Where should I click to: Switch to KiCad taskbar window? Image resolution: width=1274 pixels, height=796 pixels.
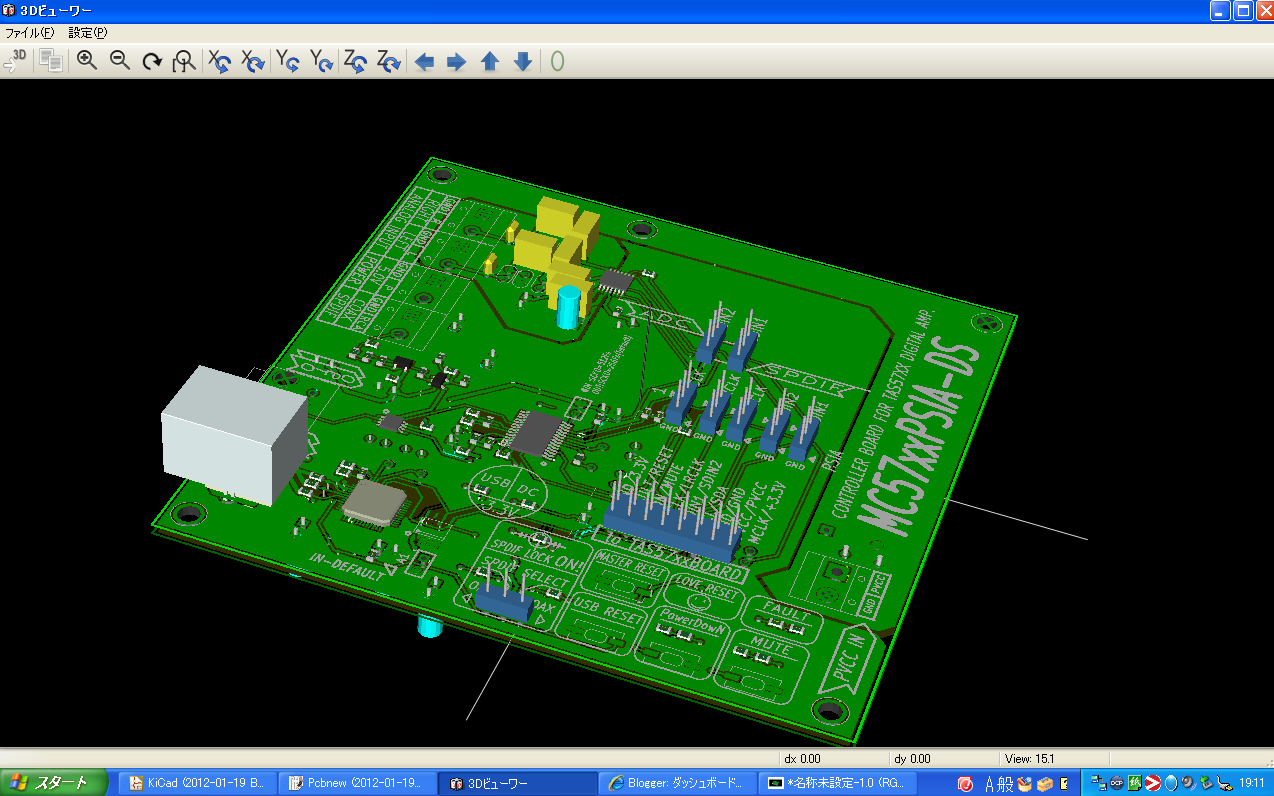pos(197,783)
